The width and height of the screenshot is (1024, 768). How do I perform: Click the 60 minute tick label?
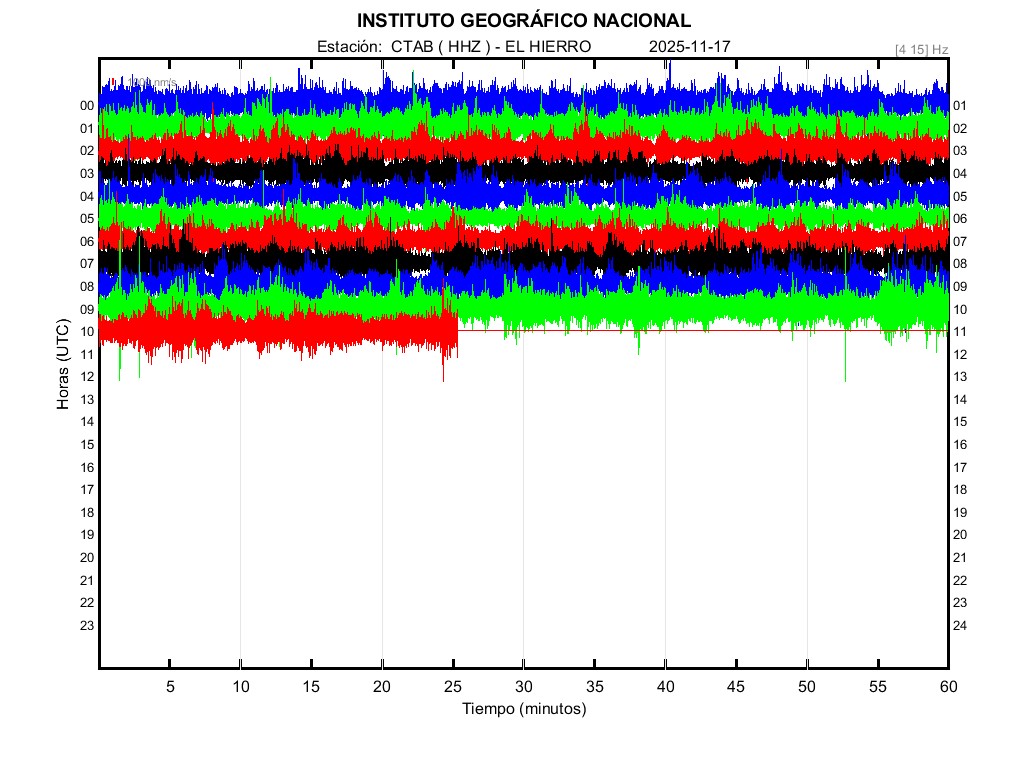[948, 686]
